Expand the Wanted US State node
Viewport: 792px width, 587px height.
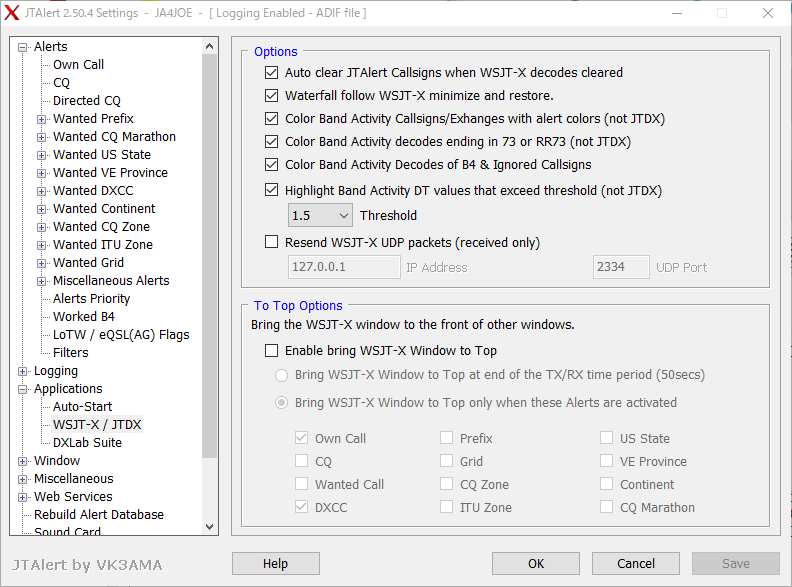click(x=41, y=155)
